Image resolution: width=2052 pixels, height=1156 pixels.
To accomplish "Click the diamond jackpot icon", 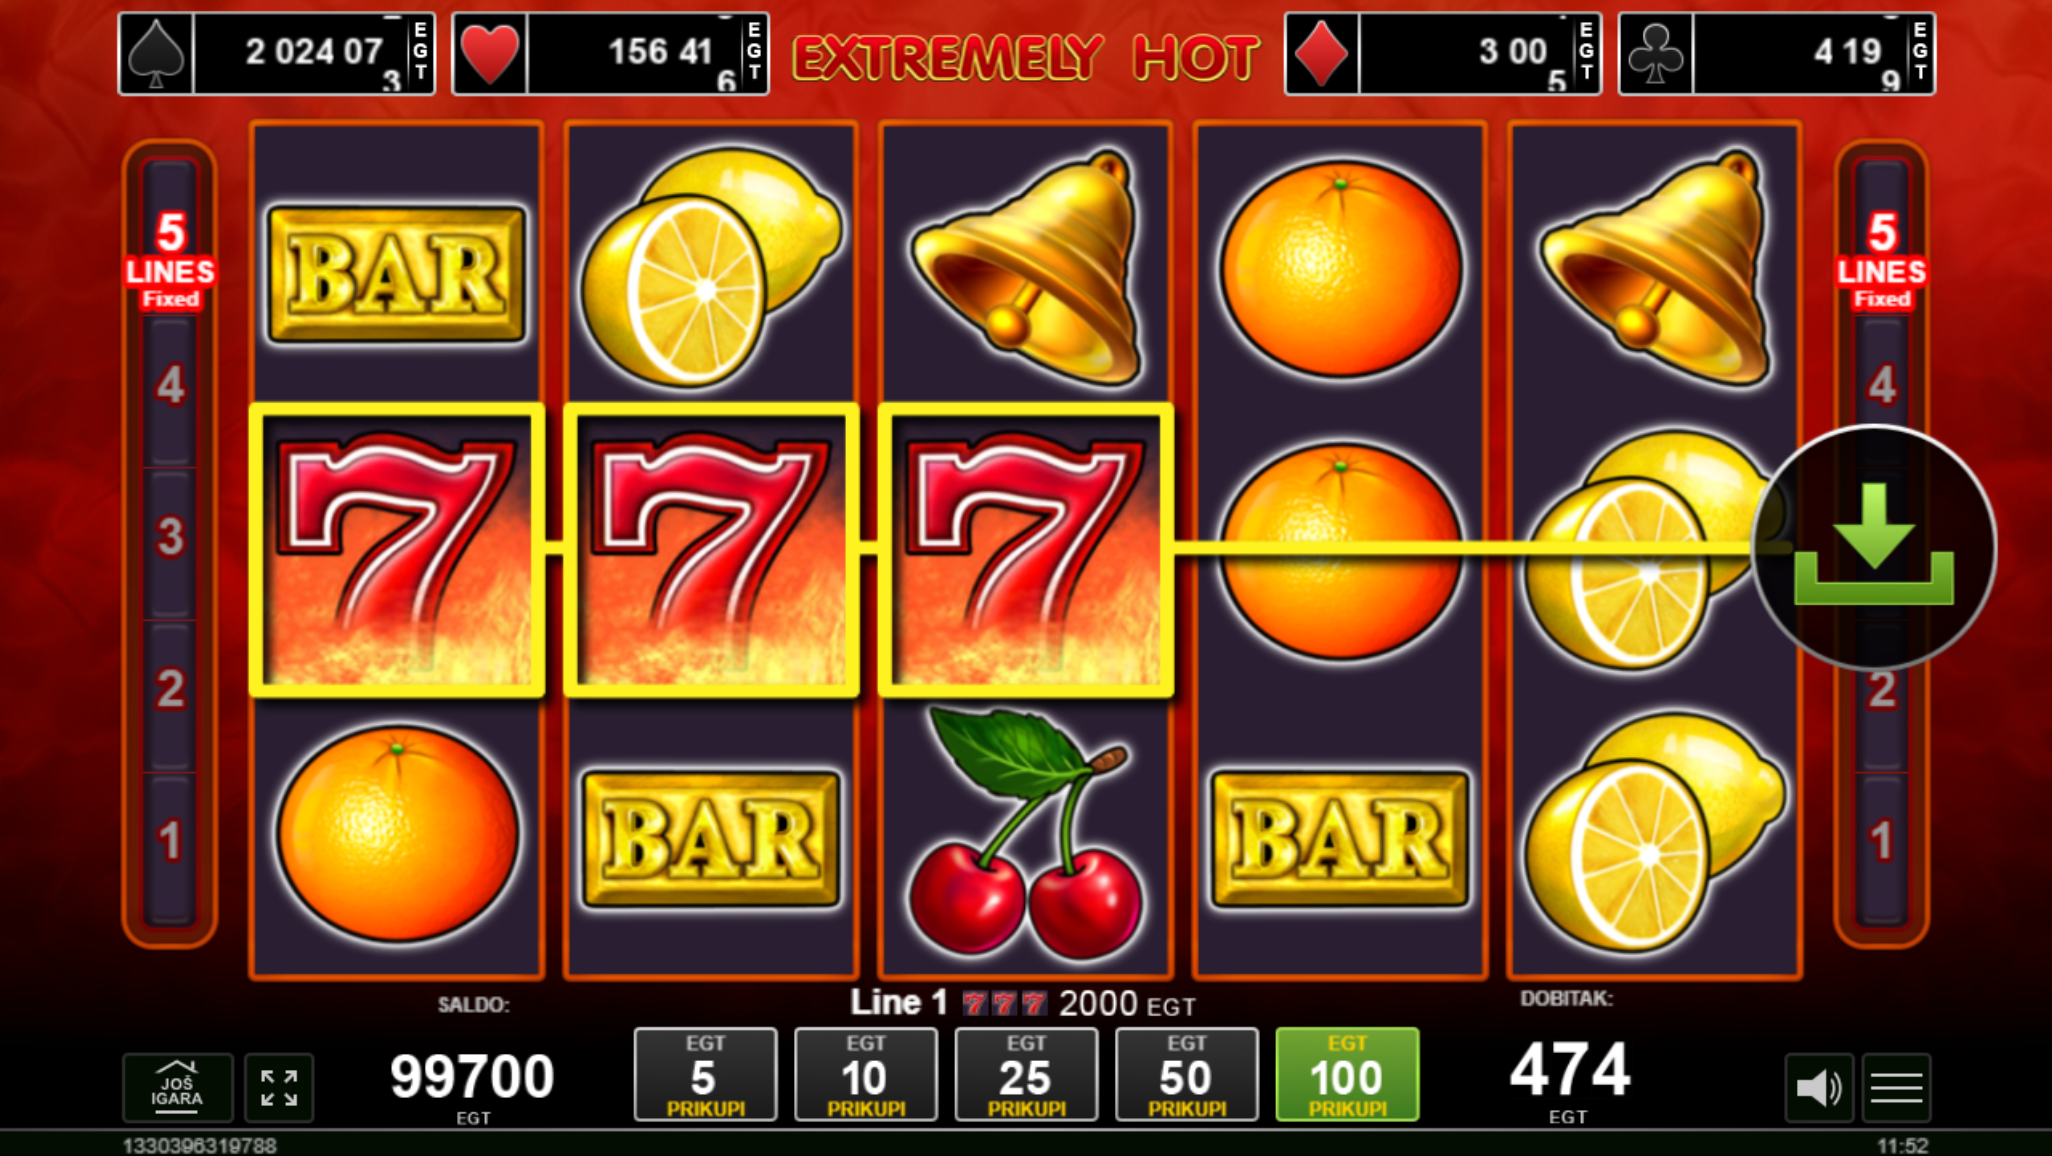I will tap(1322, 54).
